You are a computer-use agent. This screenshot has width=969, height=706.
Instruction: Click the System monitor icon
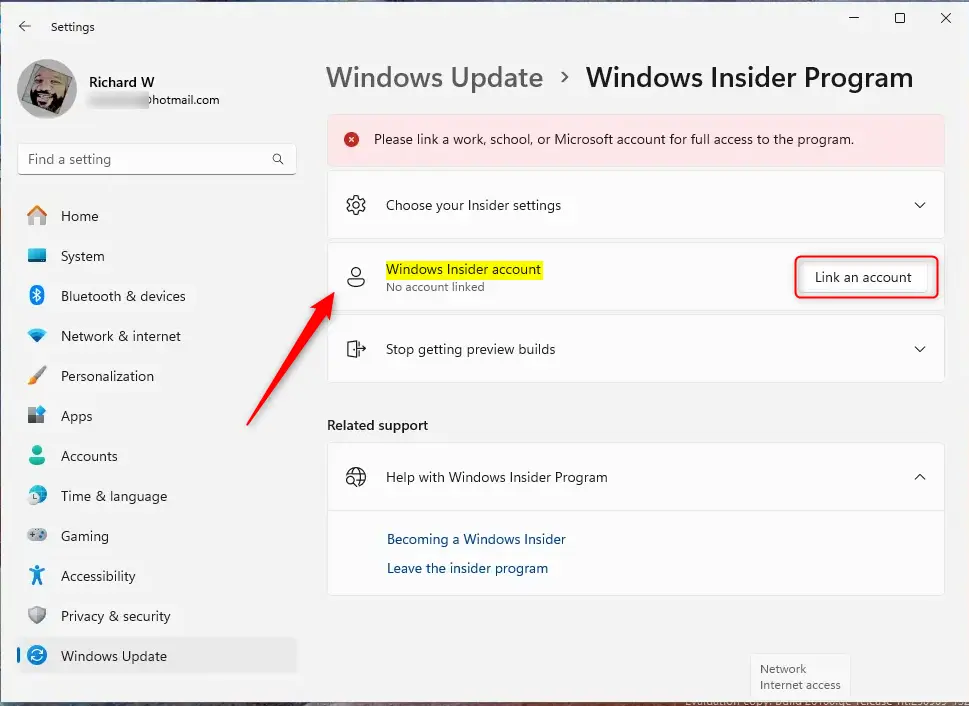[37, 255]
